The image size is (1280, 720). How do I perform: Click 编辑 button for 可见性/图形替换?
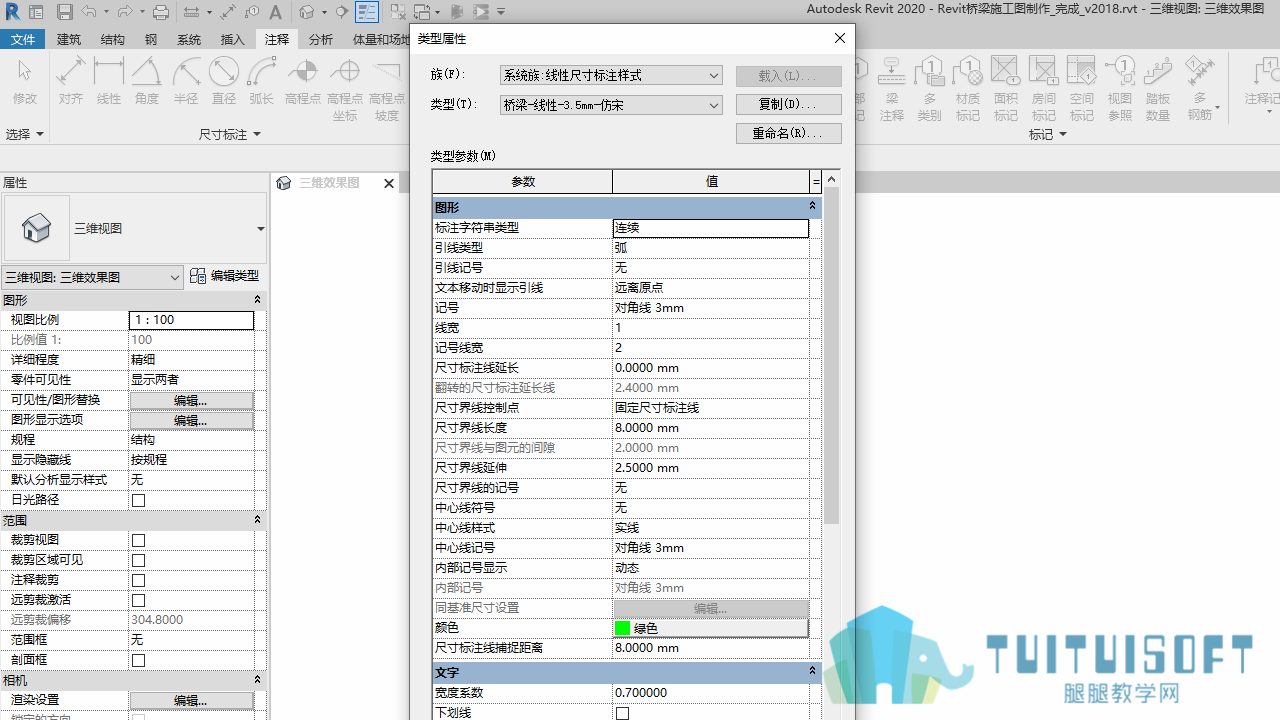[x=191, y=400]
